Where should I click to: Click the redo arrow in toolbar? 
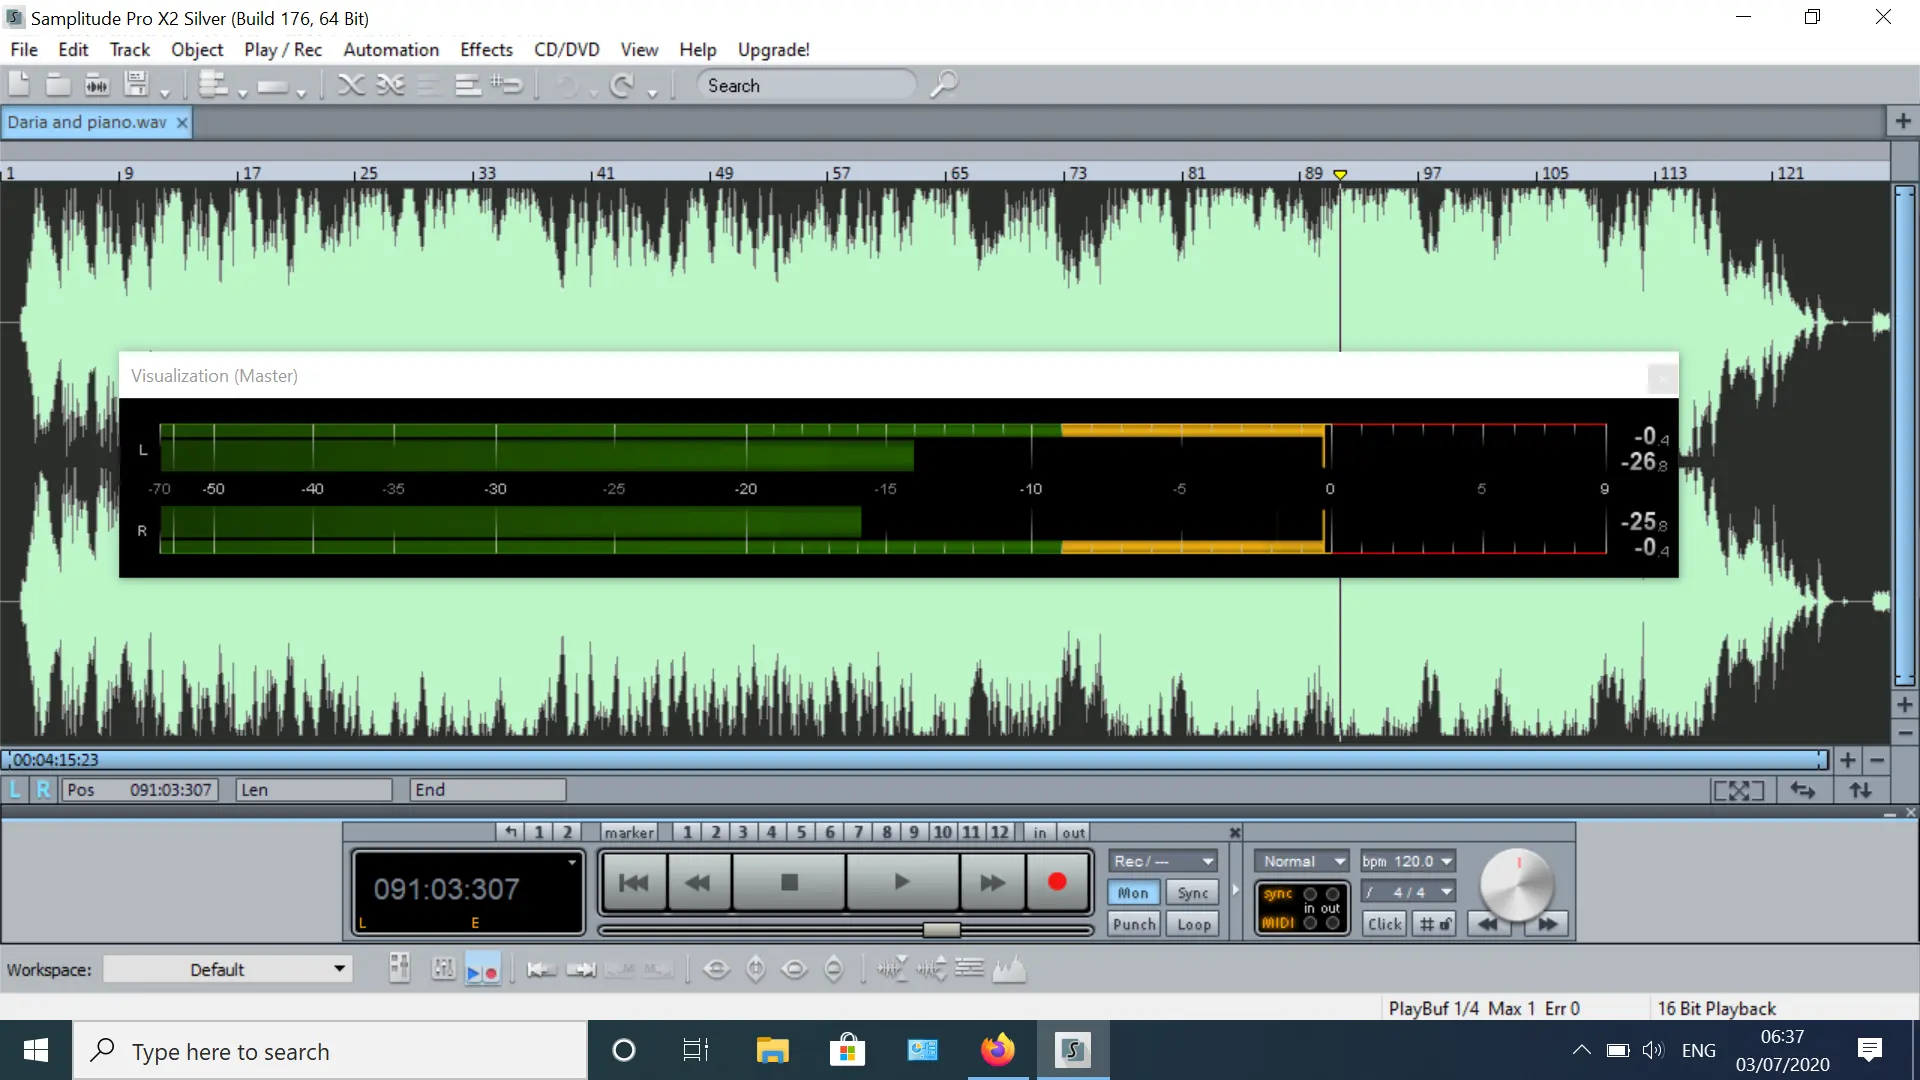click(x=622, y=85)
